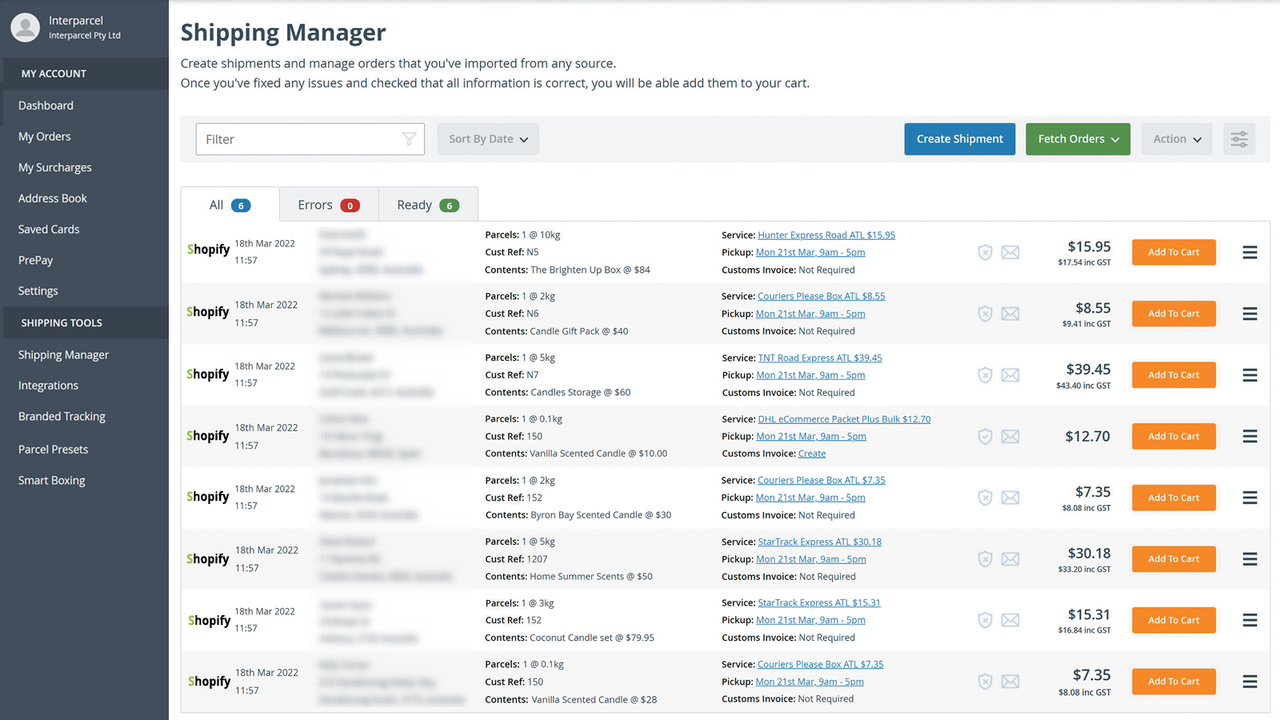The image size is (1280, 720).
Task: Open the Action dropdown menu
Action: pos(1176,139)
